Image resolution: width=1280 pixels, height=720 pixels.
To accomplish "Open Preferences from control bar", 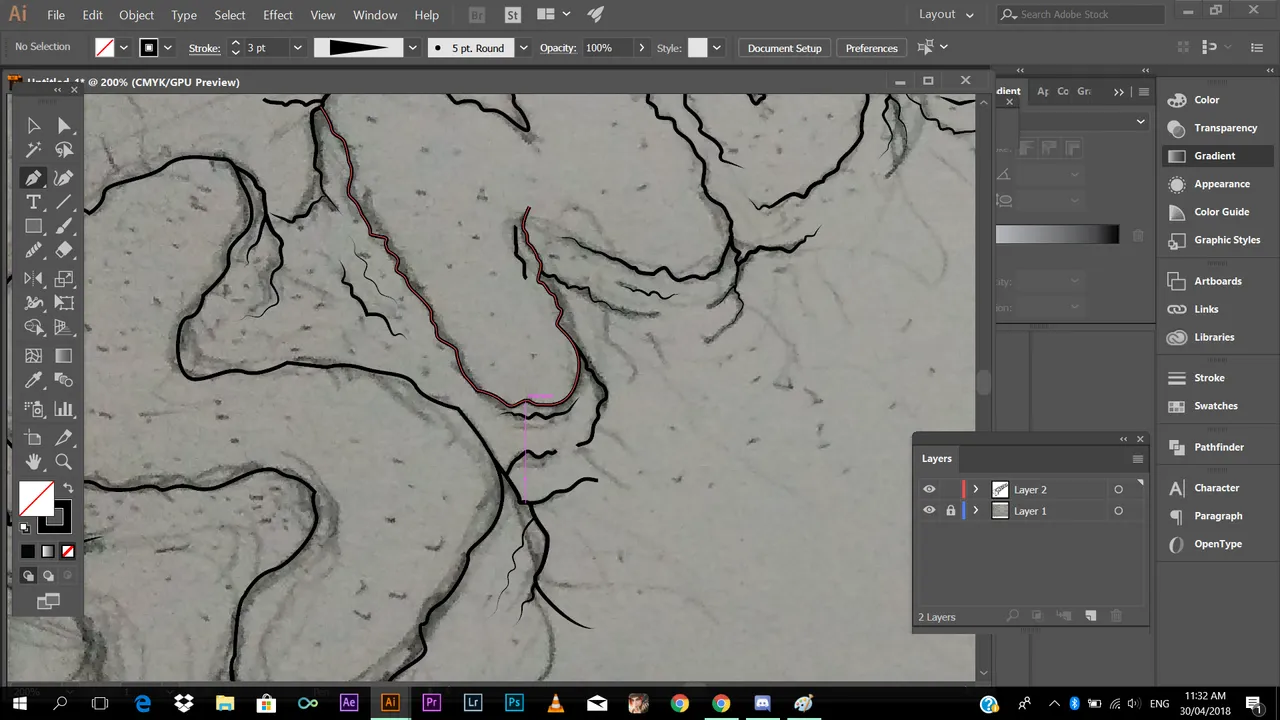I will (x=872, y=48).
